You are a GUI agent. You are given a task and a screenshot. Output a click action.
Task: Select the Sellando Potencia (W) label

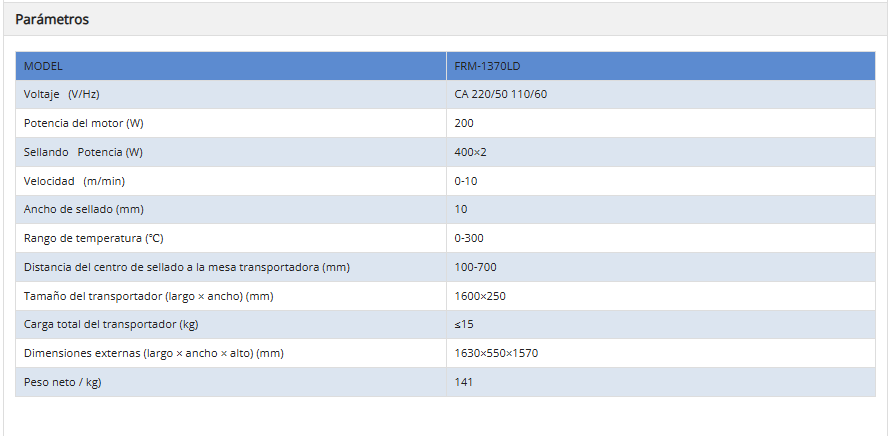pyautogui.click(x=83, y=152)
